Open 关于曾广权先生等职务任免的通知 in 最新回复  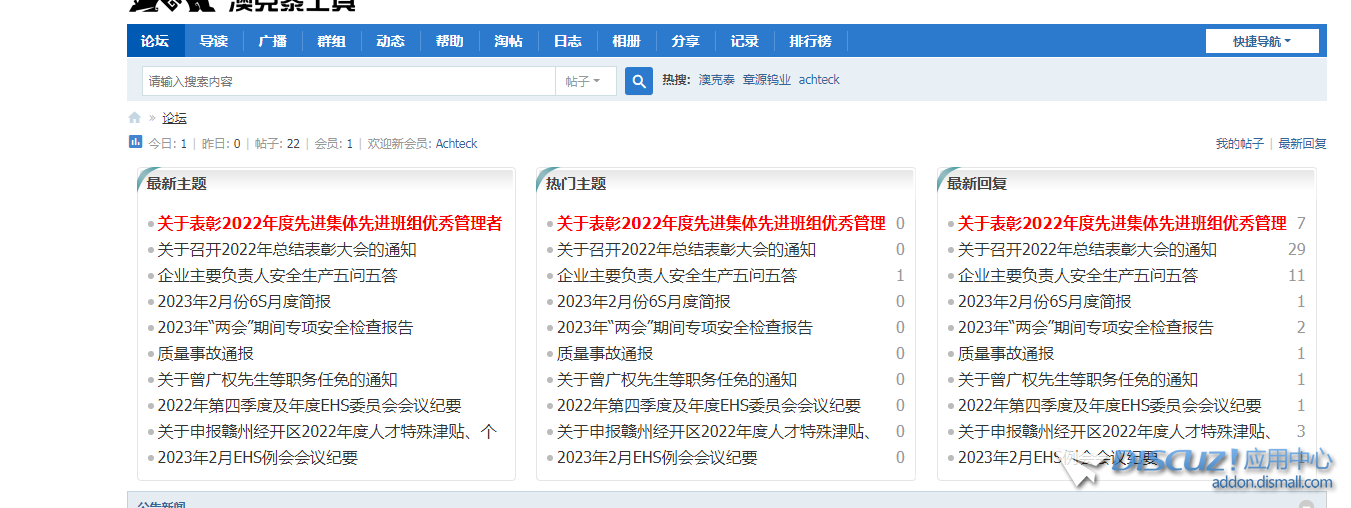pos(1078,380)
